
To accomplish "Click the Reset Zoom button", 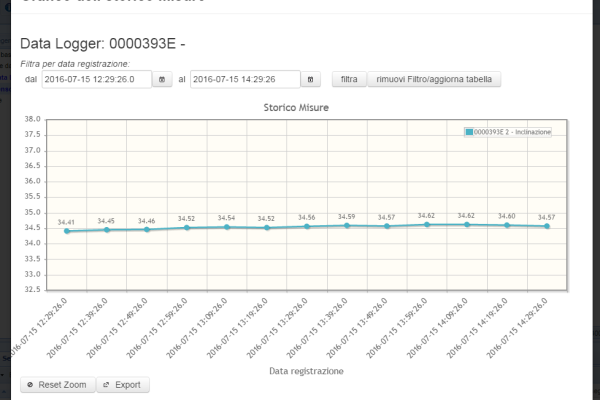I will coord(56,384).
